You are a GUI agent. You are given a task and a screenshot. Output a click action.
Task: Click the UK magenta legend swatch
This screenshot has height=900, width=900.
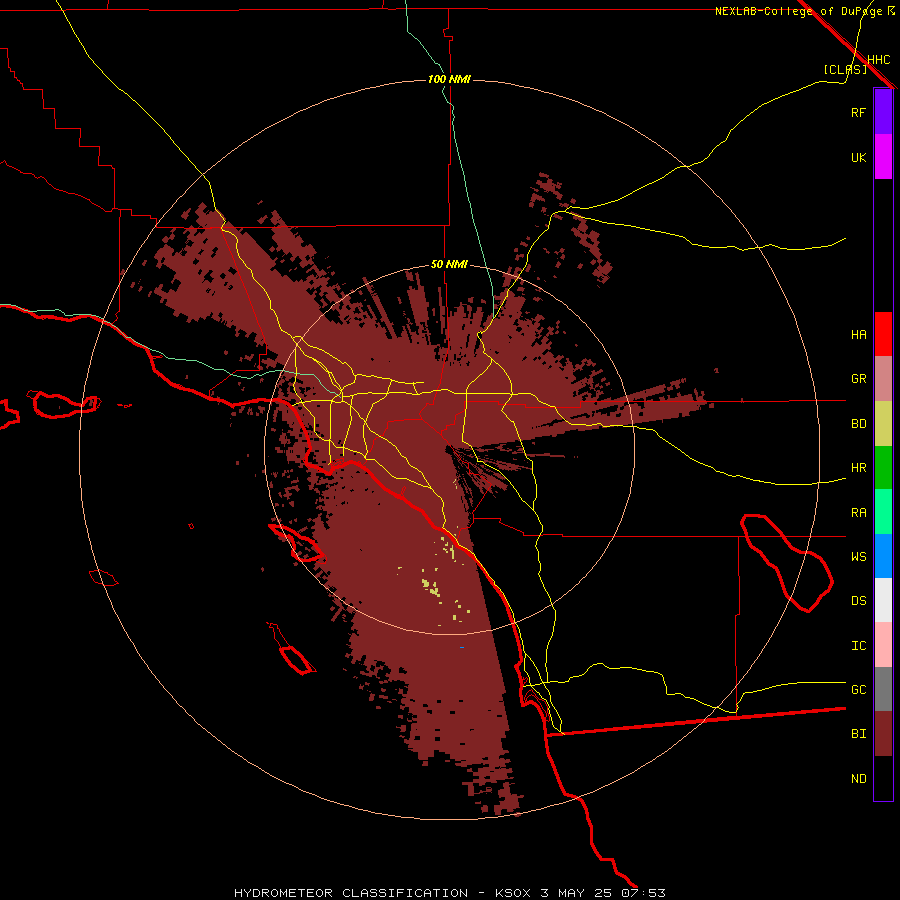coord(883,157)
